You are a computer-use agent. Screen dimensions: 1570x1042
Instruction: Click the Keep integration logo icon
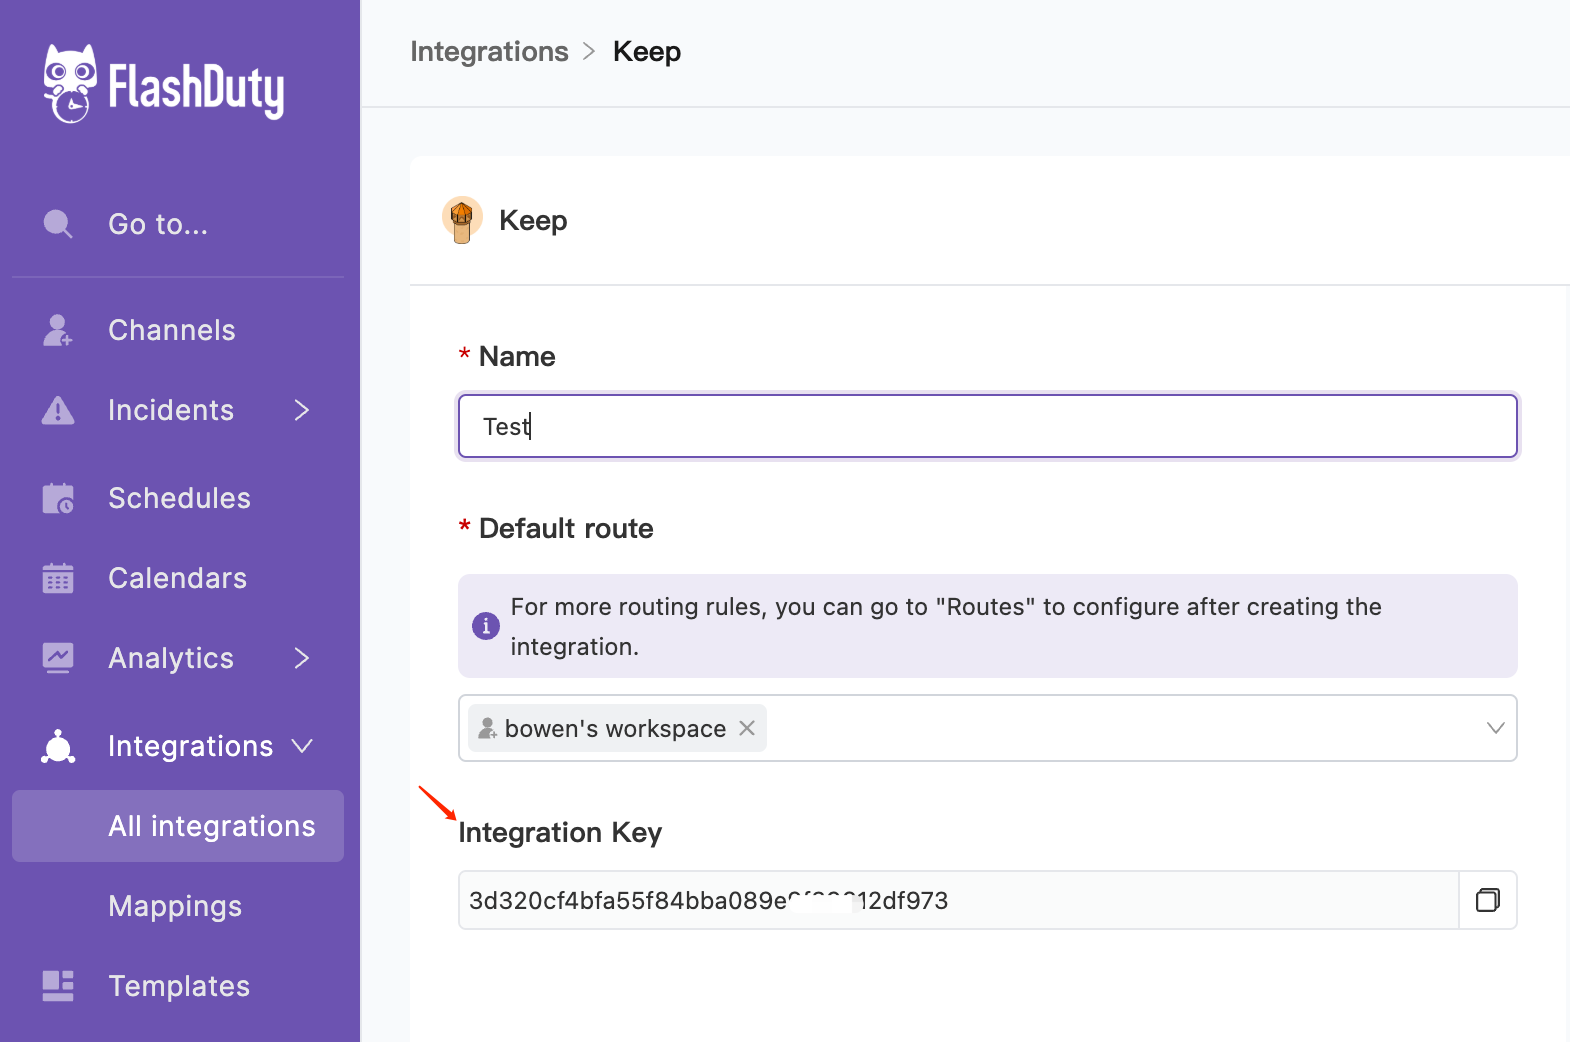point(462,220)
